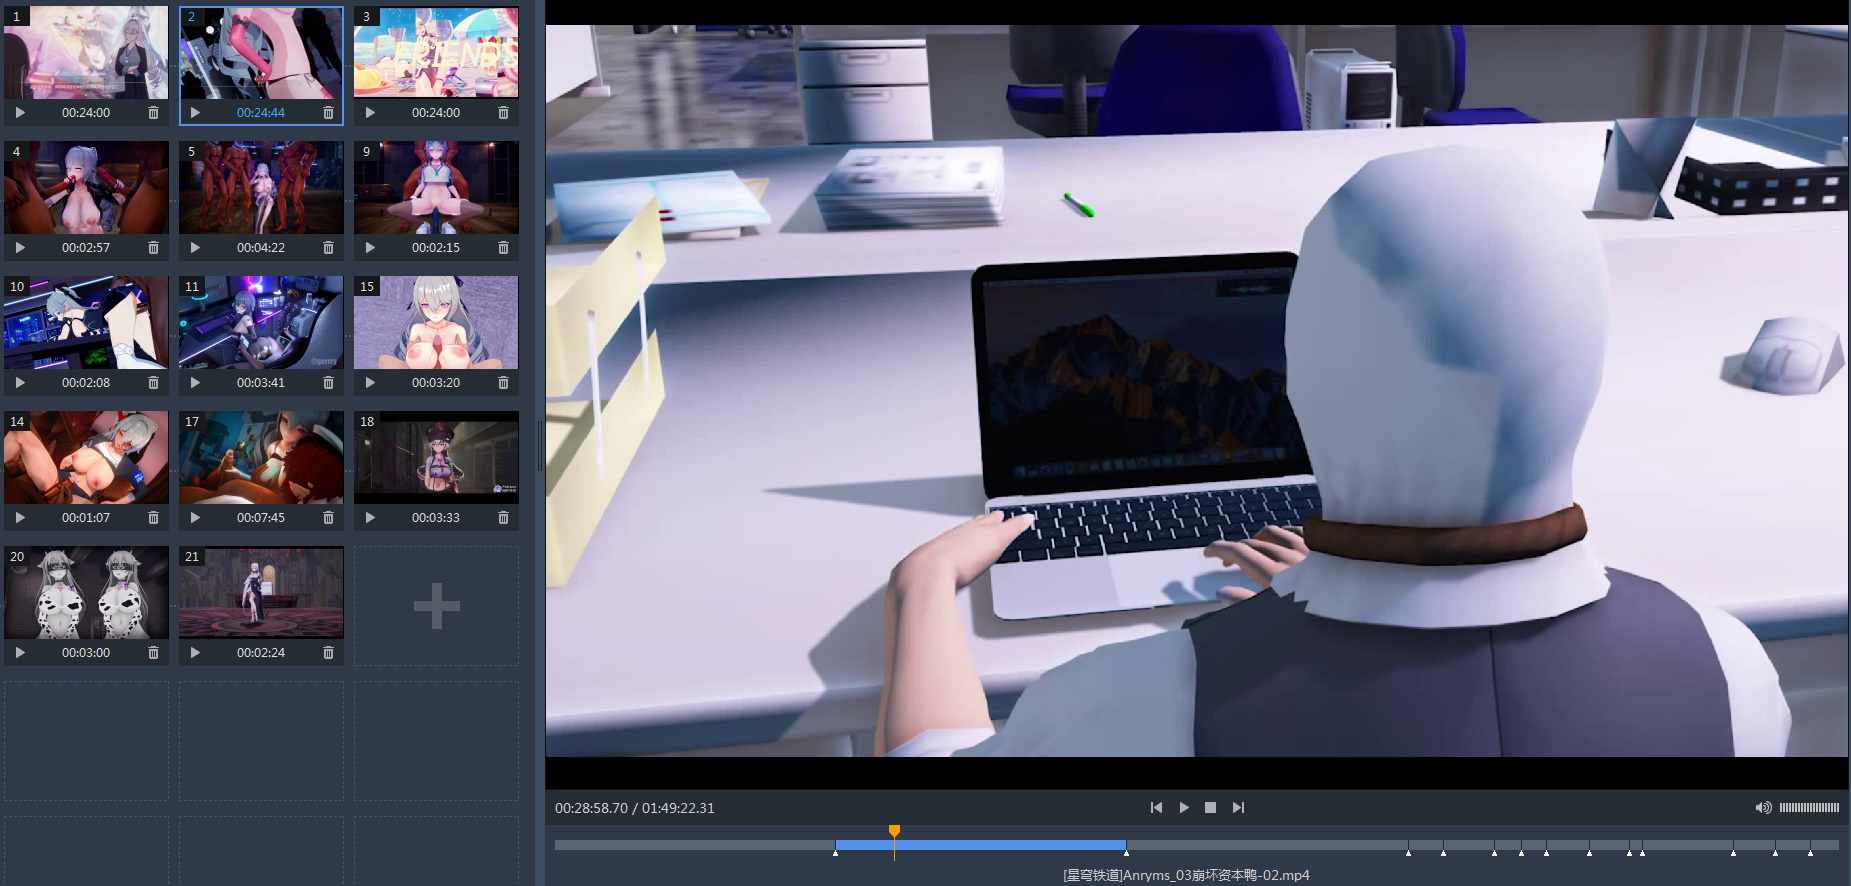Viewport: 1851px width, 886px height.
Task: Play clip 4 lasting 00:02:57
Action: [x=20, y=248]
